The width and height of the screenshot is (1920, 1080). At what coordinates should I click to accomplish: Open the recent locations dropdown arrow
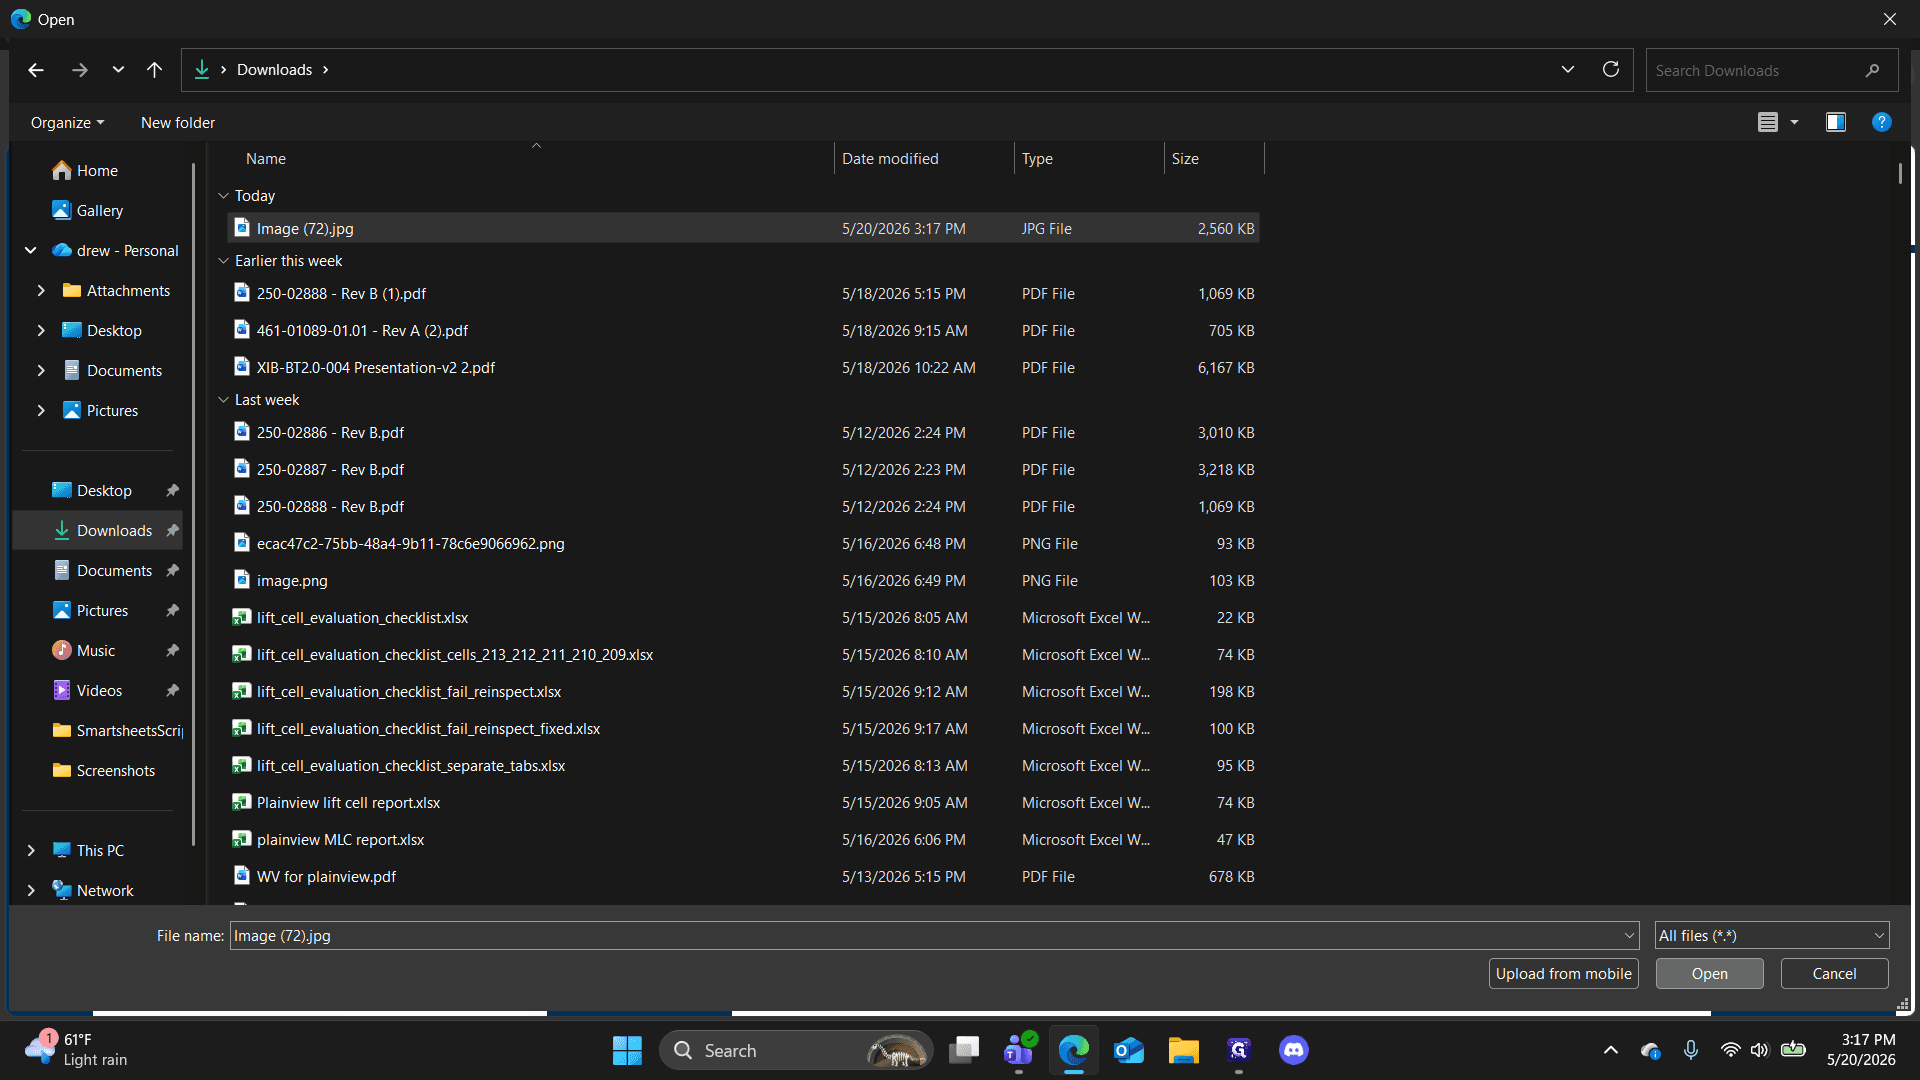point(118,70)
